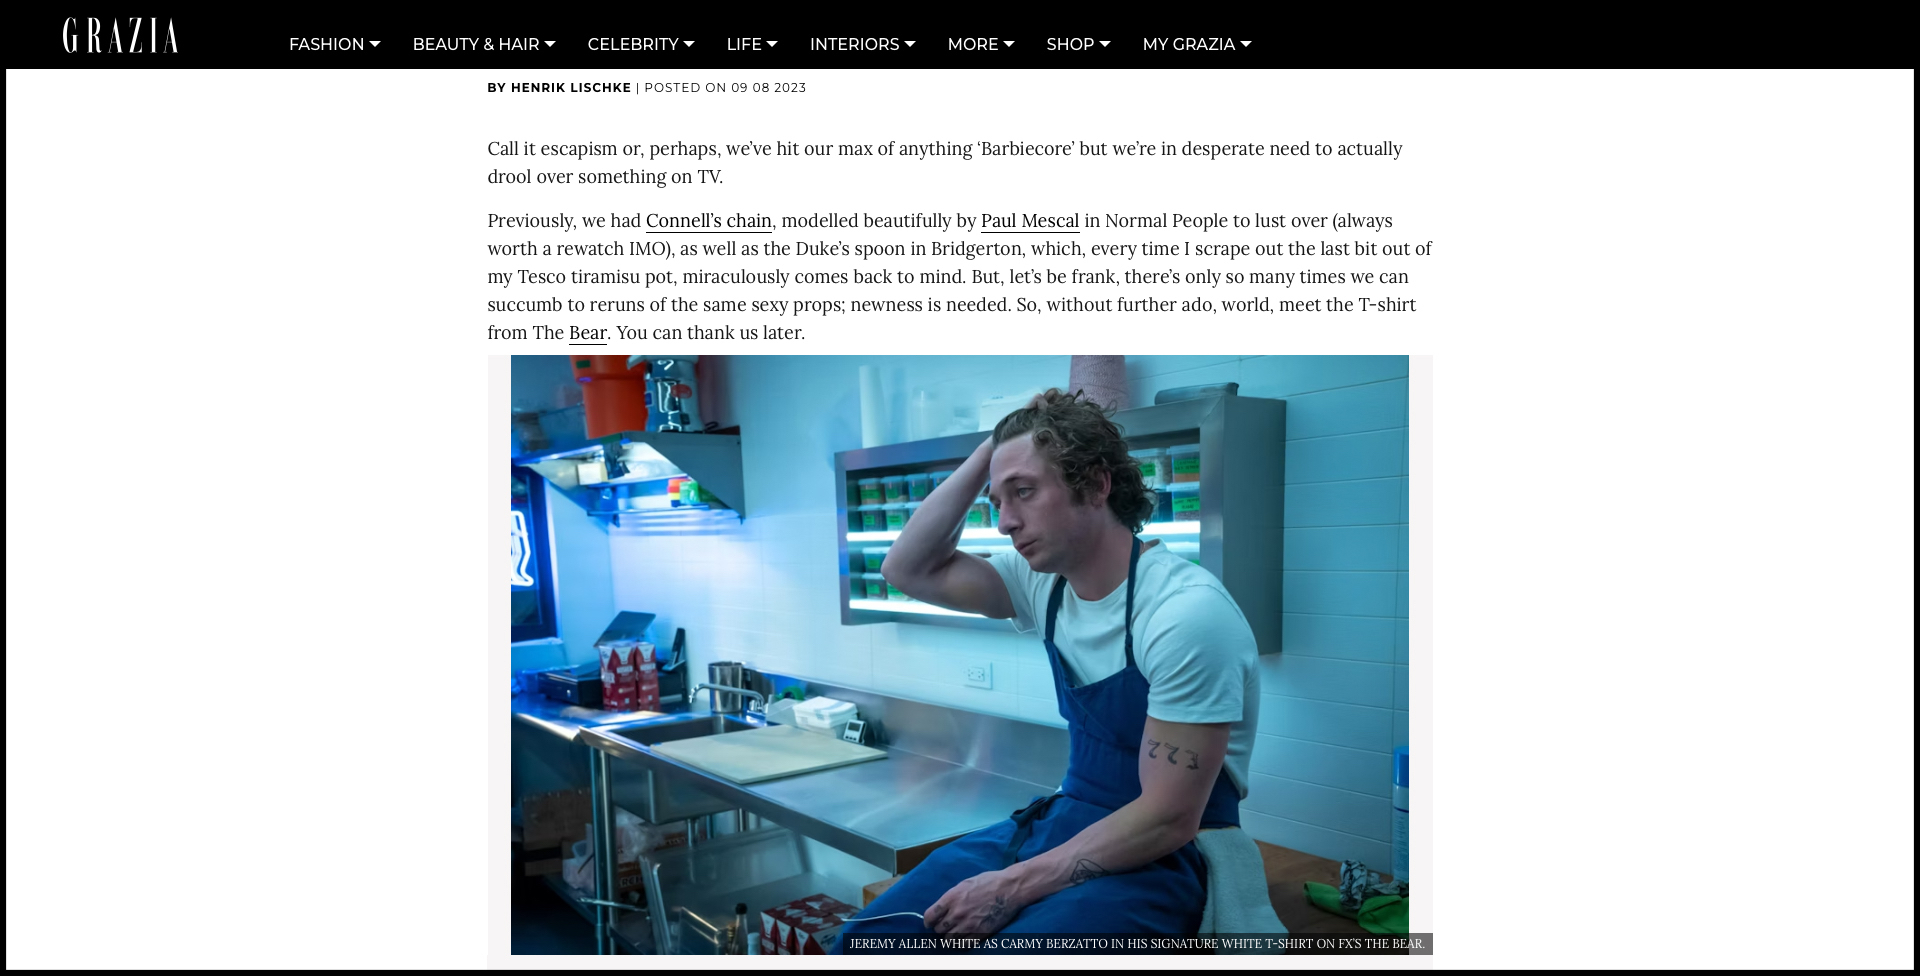Open the Bear link in article
This screenshot has height=976, width=1920.
(588, 333)
